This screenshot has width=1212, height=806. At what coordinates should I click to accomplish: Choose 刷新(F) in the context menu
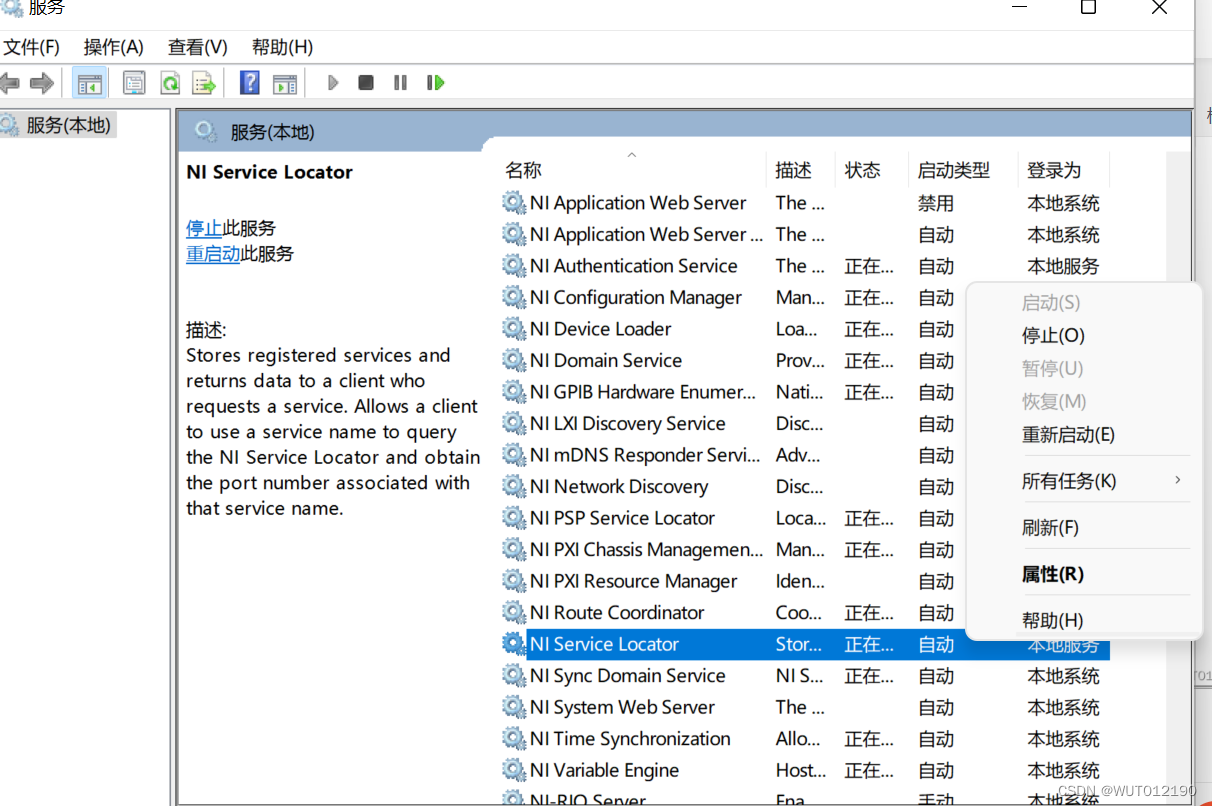[1083, 527]
